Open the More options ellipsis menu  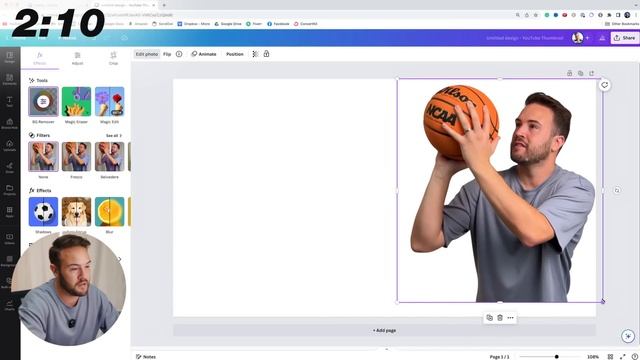click(x=511, y=318)
